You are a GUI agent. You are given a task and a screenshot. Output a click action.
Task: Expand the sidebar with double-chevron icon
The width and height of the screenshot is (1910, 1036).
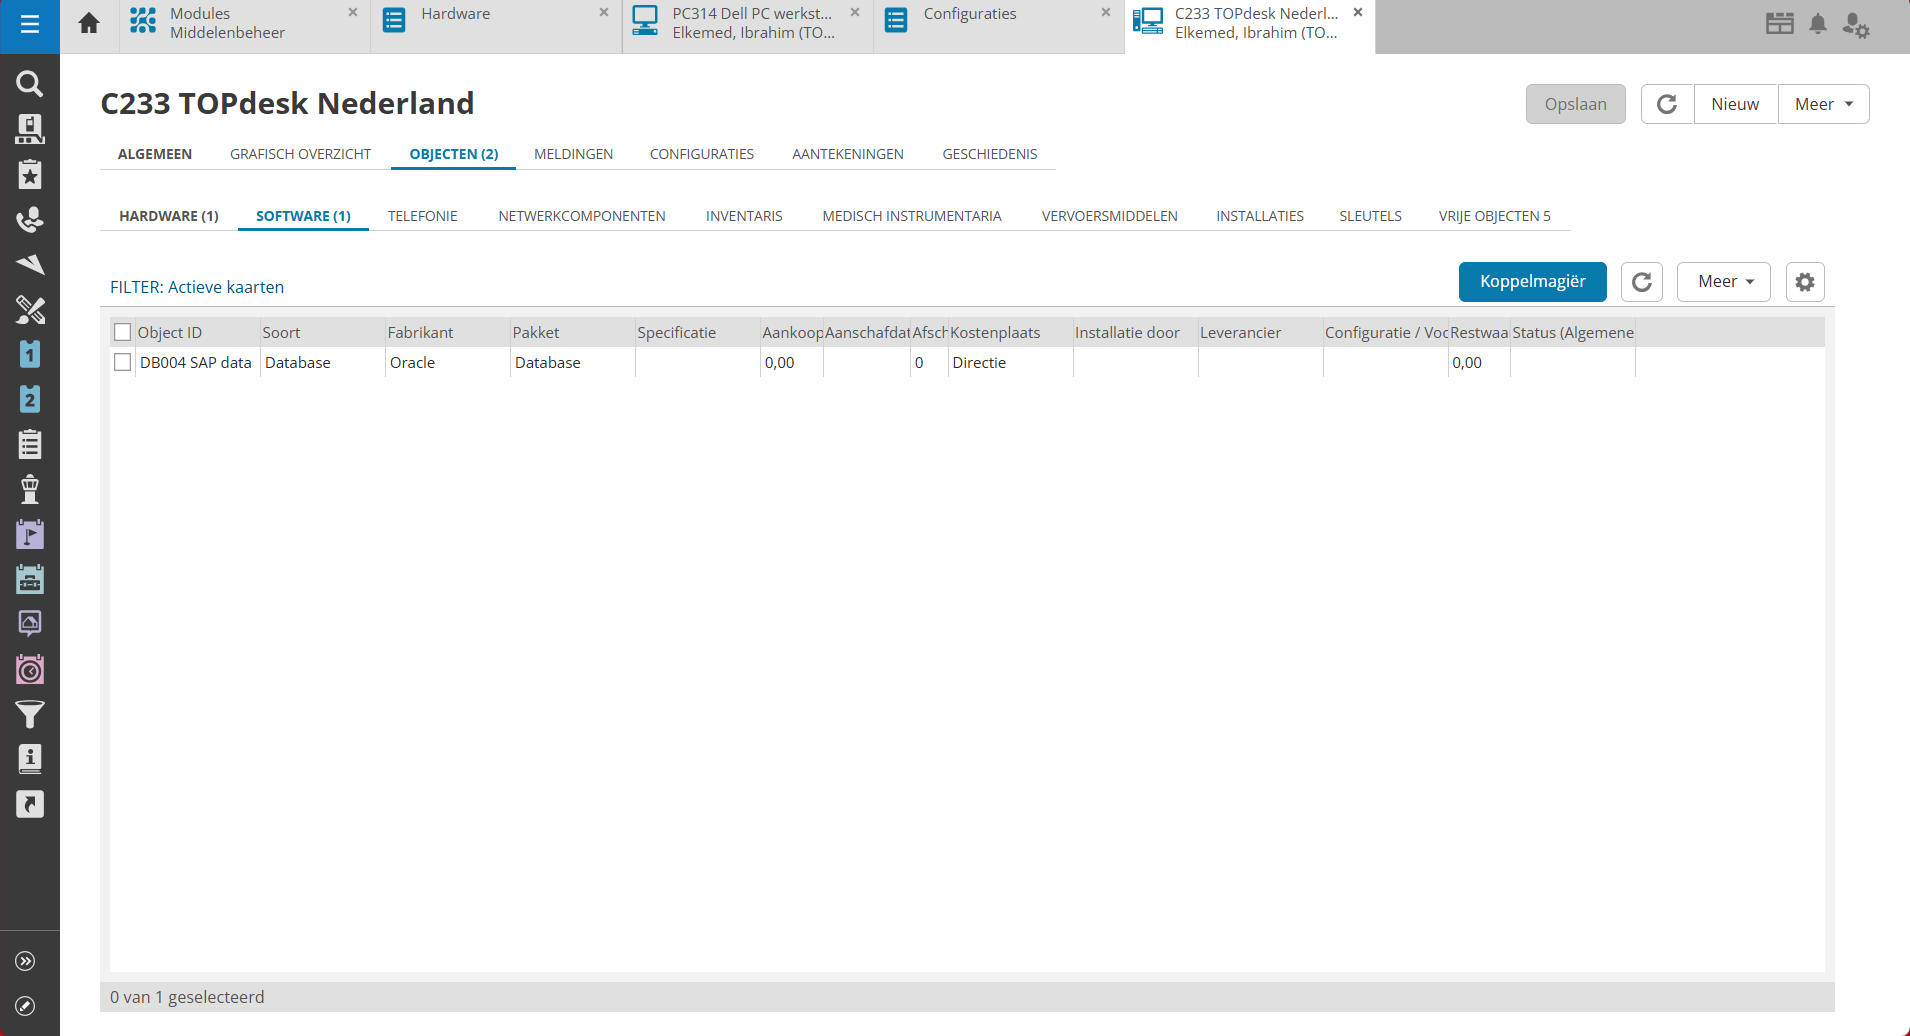[26, 961]
